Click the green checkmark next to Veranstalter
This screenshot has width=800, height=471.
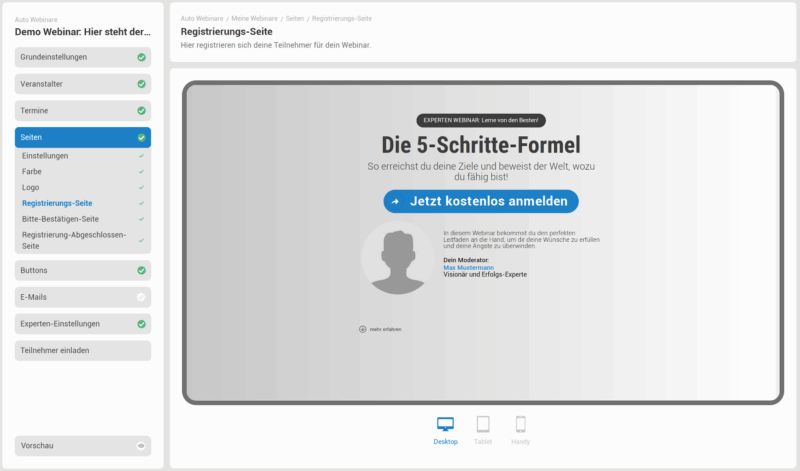(x=141, y=84)
